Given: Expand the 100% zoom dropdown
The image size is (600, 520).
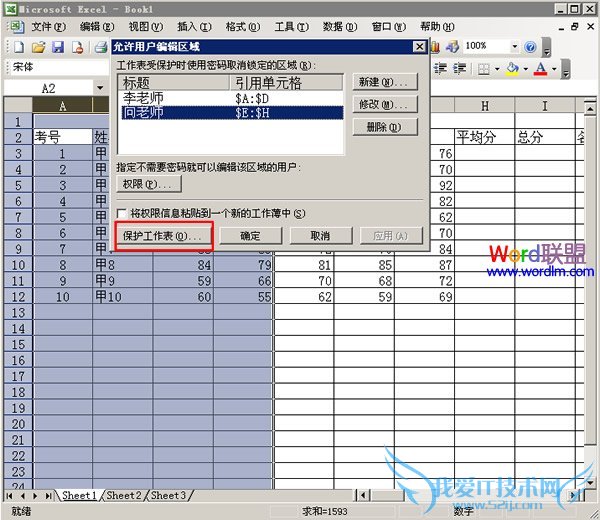Looking at the screenshot, I should pos(515,46).
